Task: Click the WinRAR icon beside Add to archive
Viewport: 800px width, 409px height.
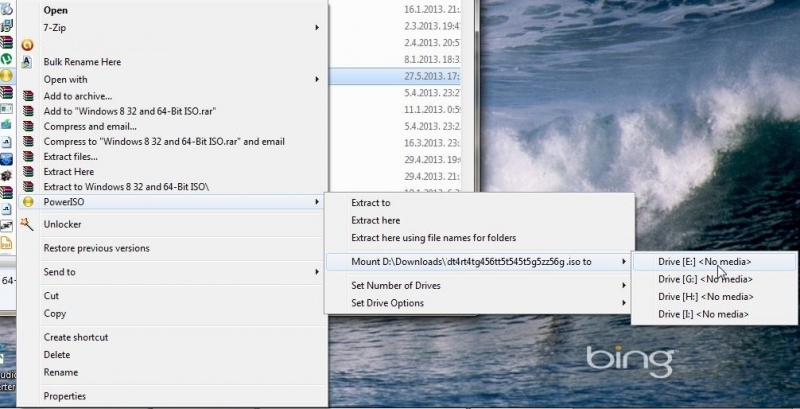Action: [28, 95]
